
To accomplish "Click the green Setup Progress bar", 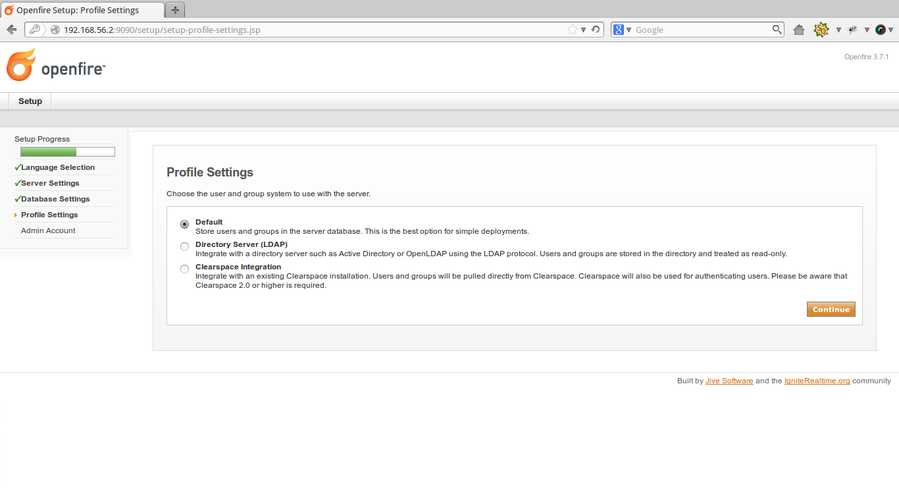I will click(x=68, y=152).
